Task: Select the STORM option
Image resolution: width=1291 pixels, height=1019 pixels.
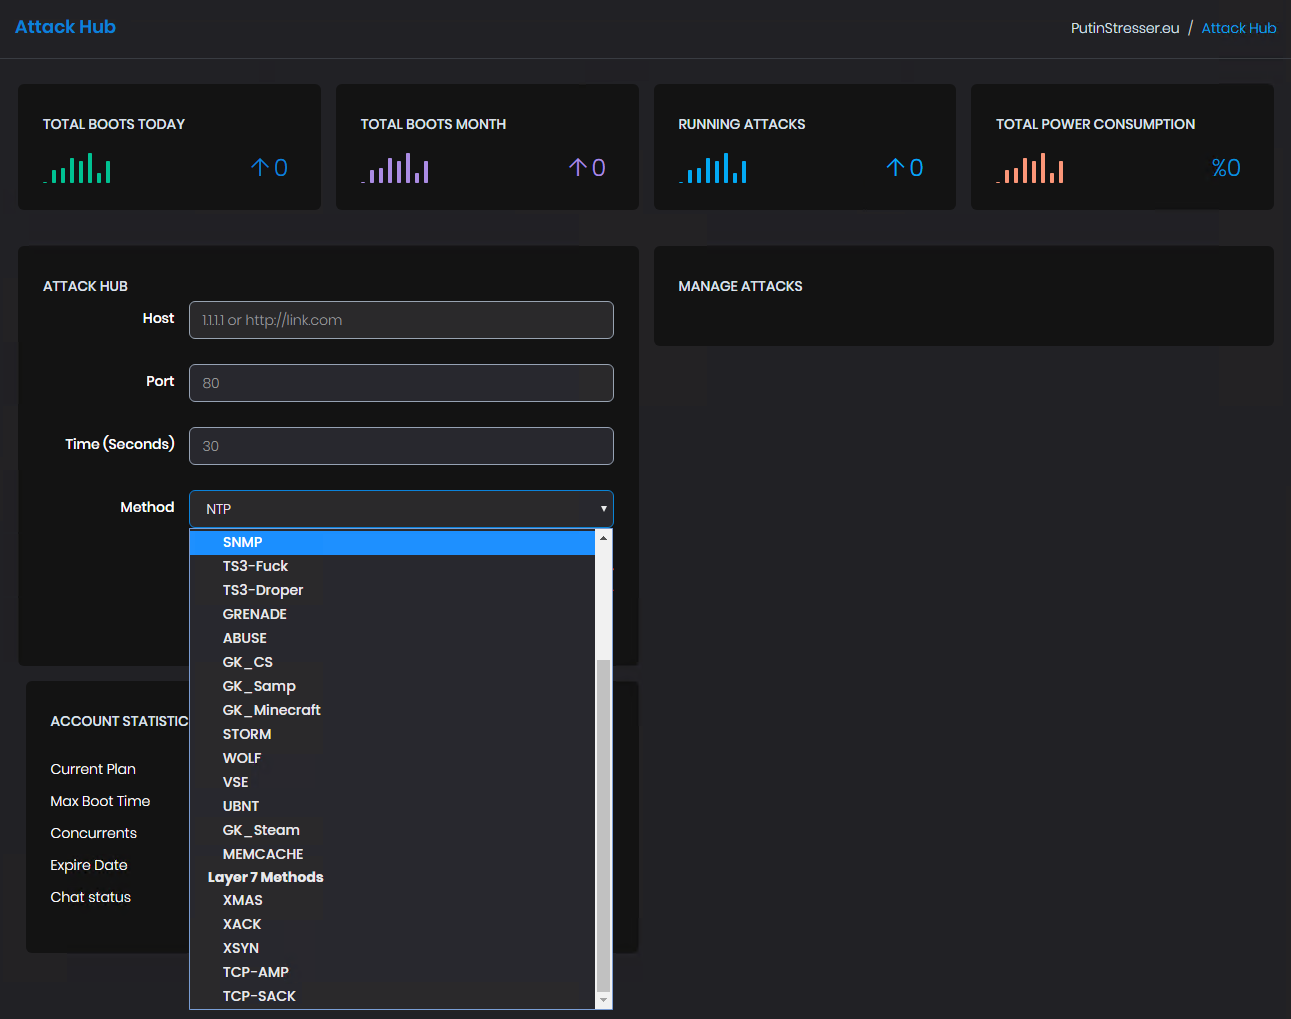Action: [392, 734]
